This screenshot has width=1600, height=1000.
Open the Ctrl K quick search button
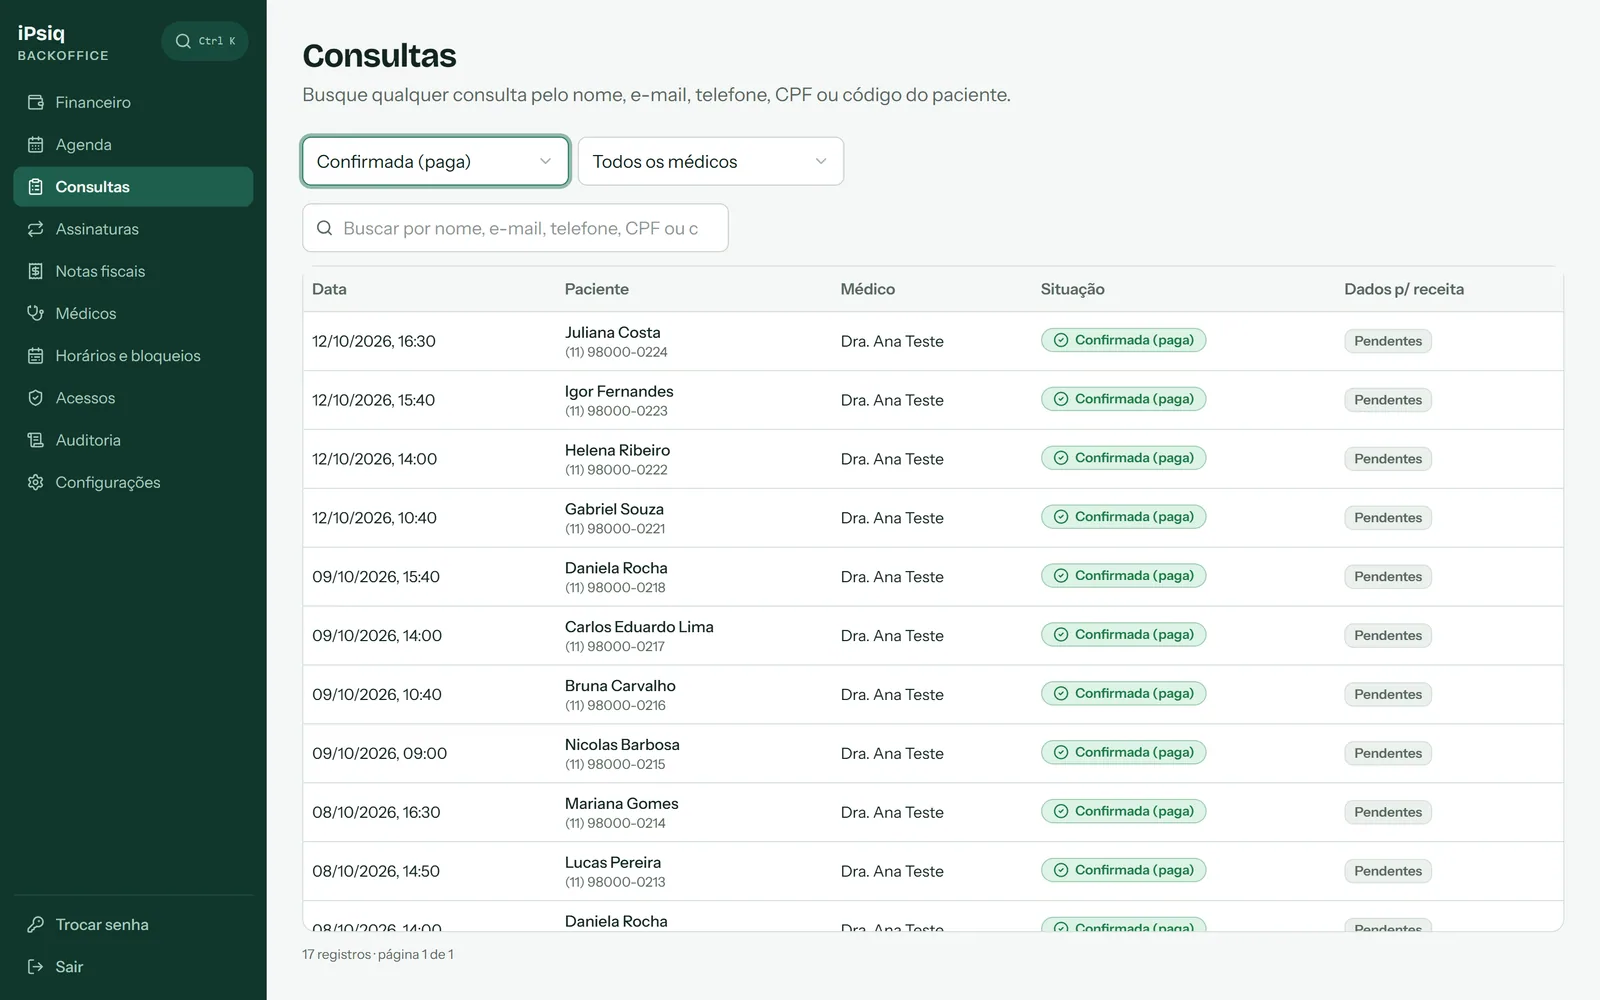pos(205,41)
